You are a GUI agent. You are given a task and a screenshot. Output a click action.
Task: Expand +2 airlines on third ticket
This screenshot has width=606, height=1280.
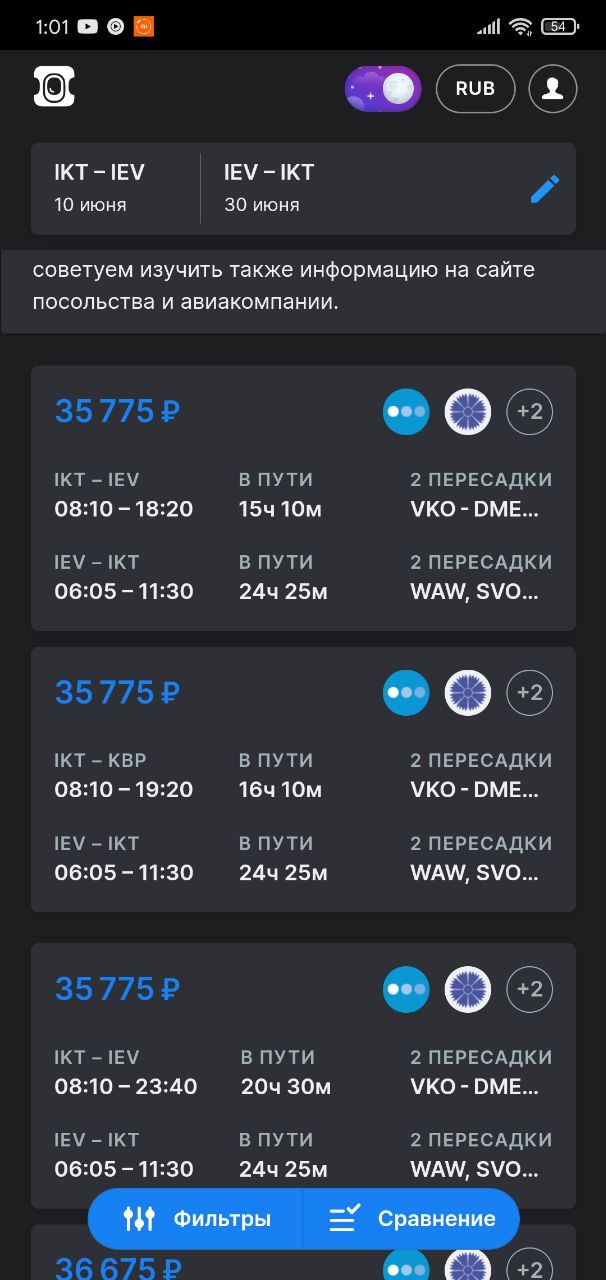click(x=529, y=989)
